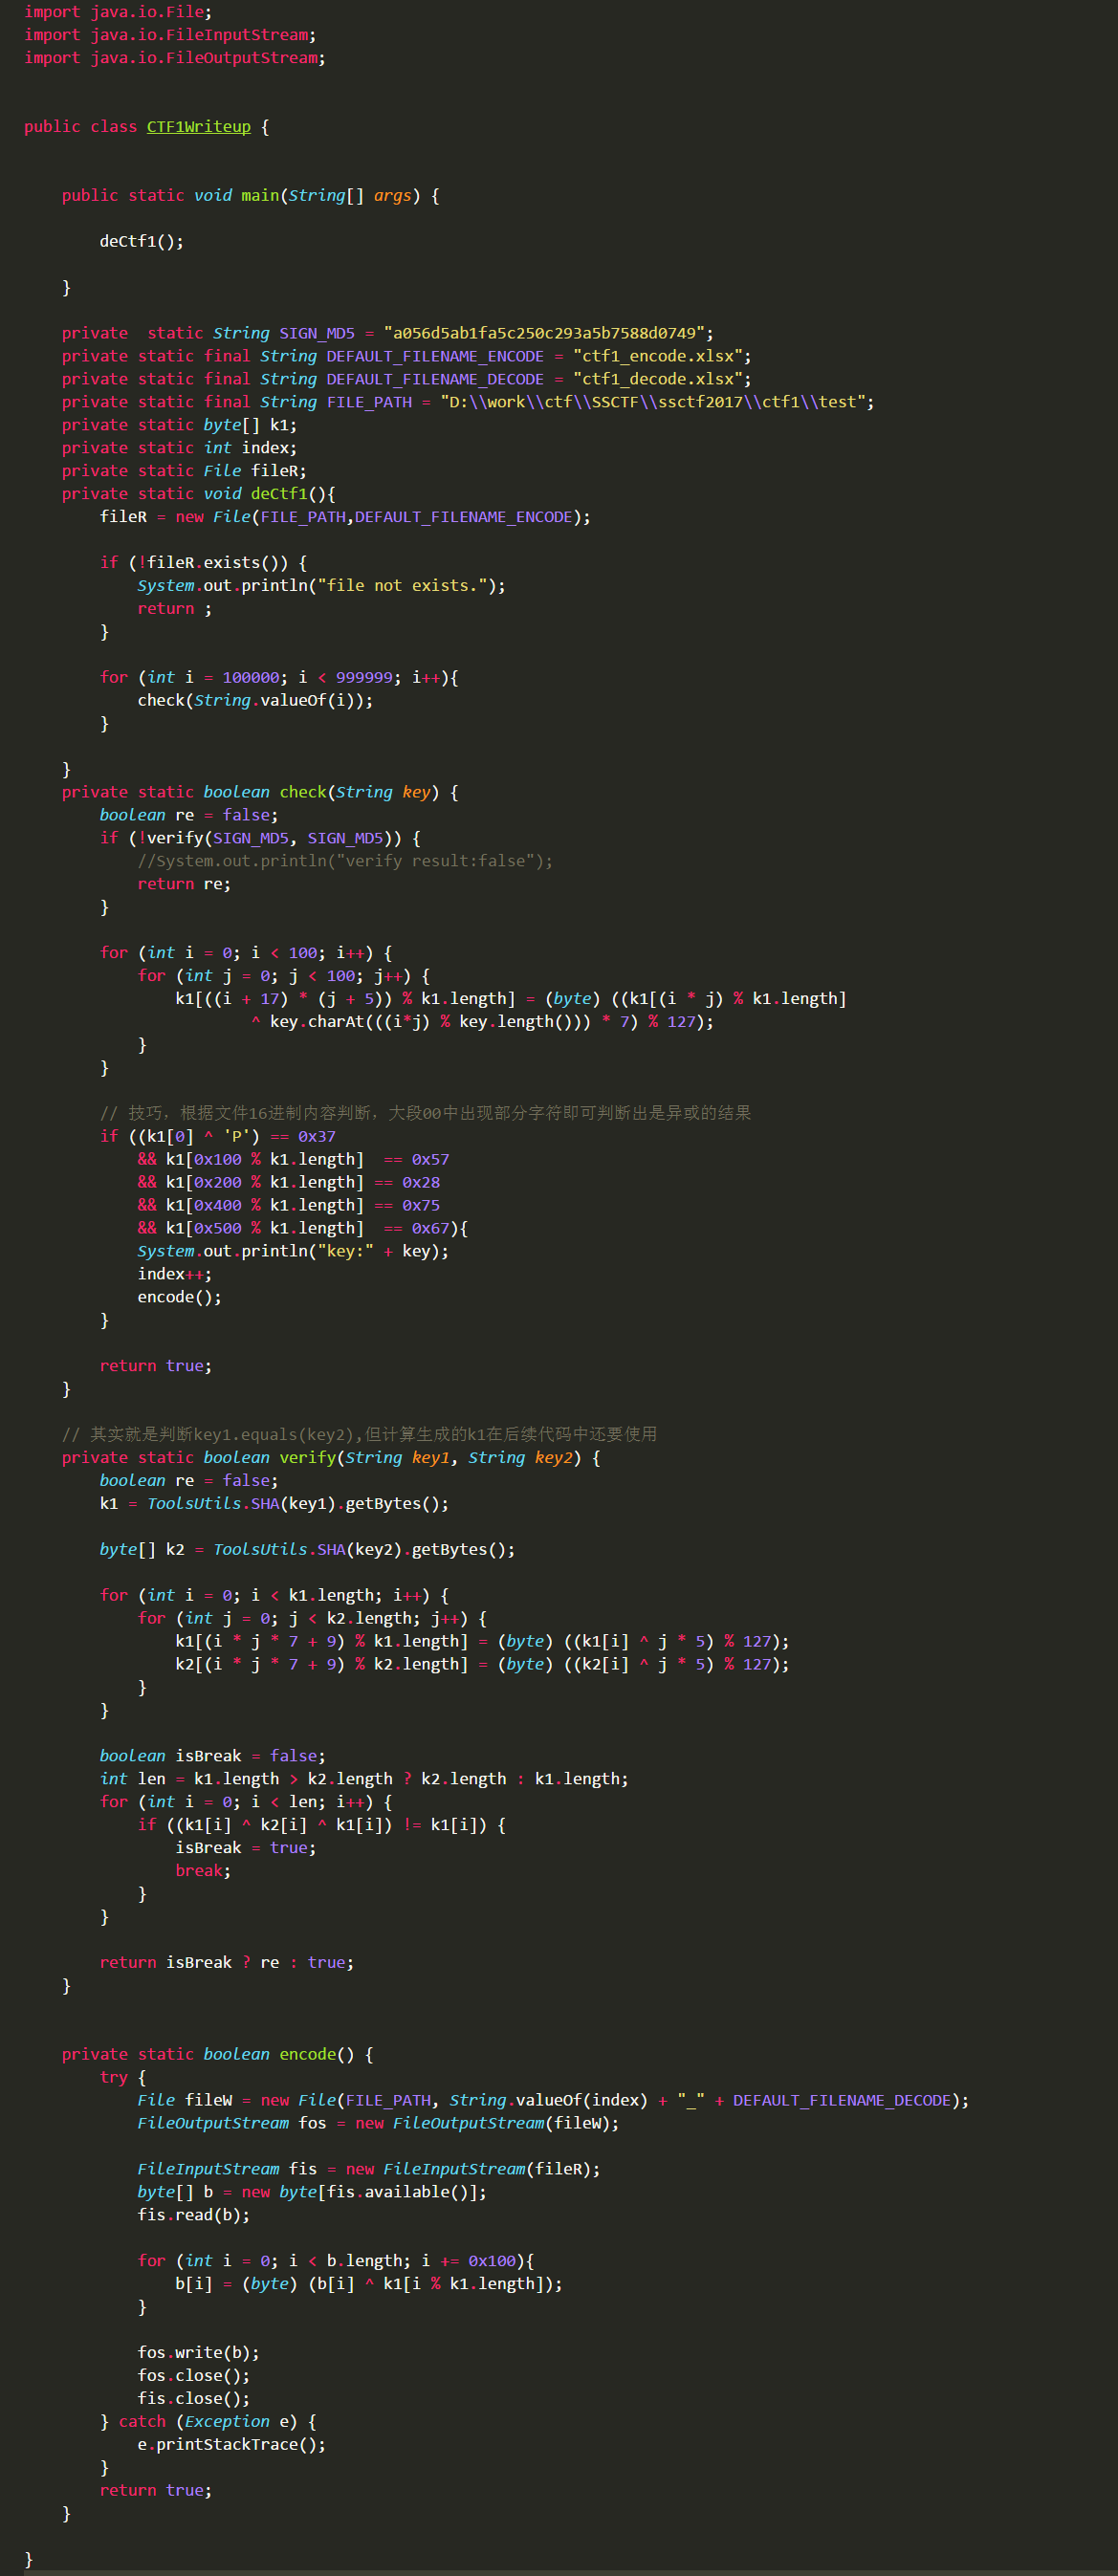Click the deCtf1(); call in main
1118x2576 pixels.
[141, 241]
